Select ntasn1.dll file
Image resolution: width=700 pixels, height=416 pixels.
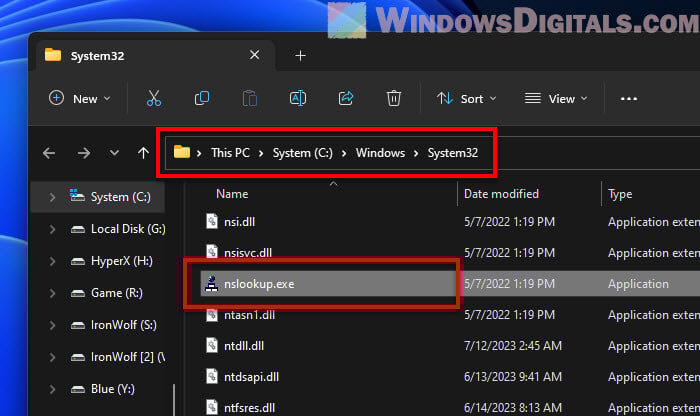pos(249,315)
